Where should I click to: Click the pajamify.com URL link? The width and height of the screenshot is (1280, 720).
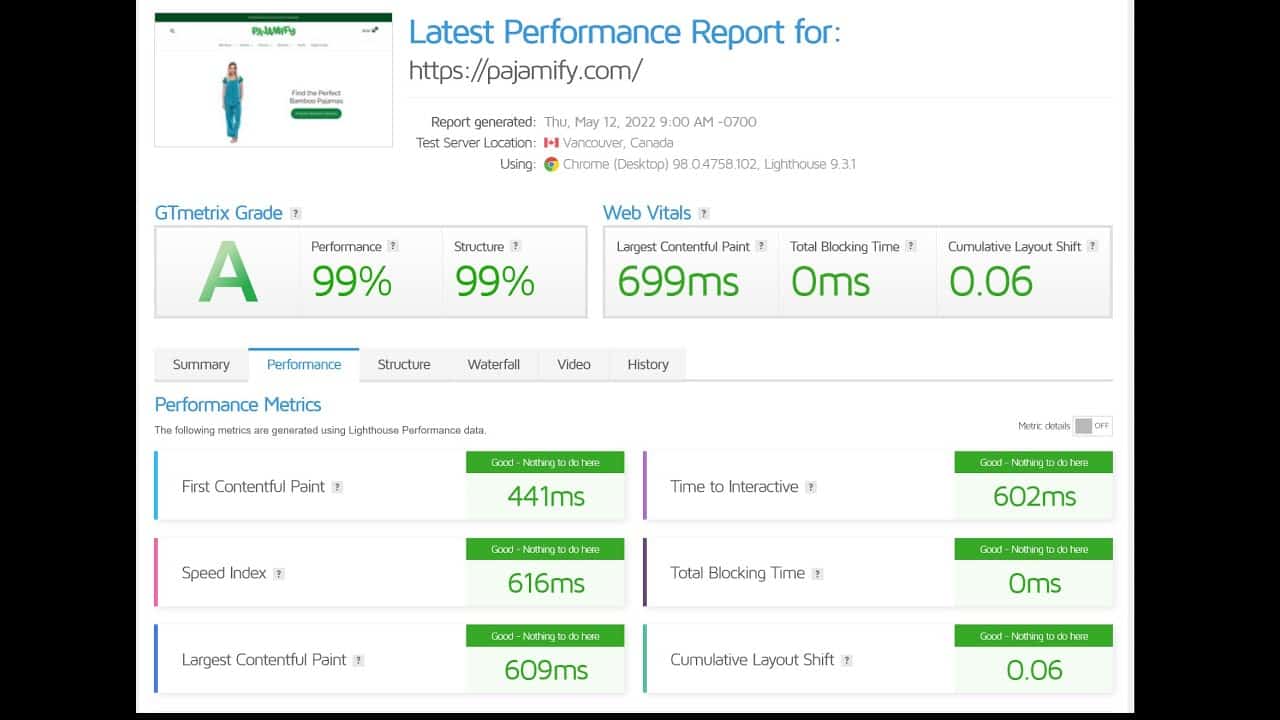click(x=526, y=70)
